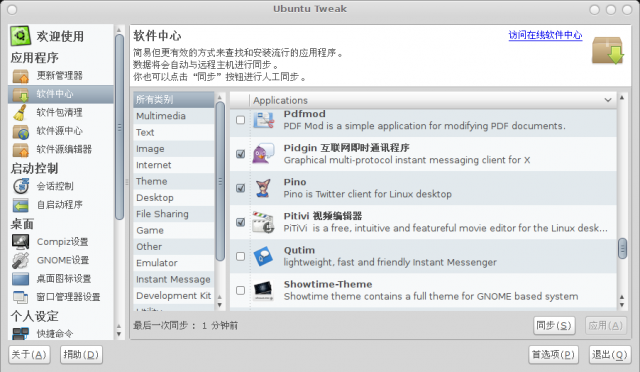The height and width of the screenshot is (372, 640).
Task: Open 自启动程序 autostart icon
Action: coord(20,205)
